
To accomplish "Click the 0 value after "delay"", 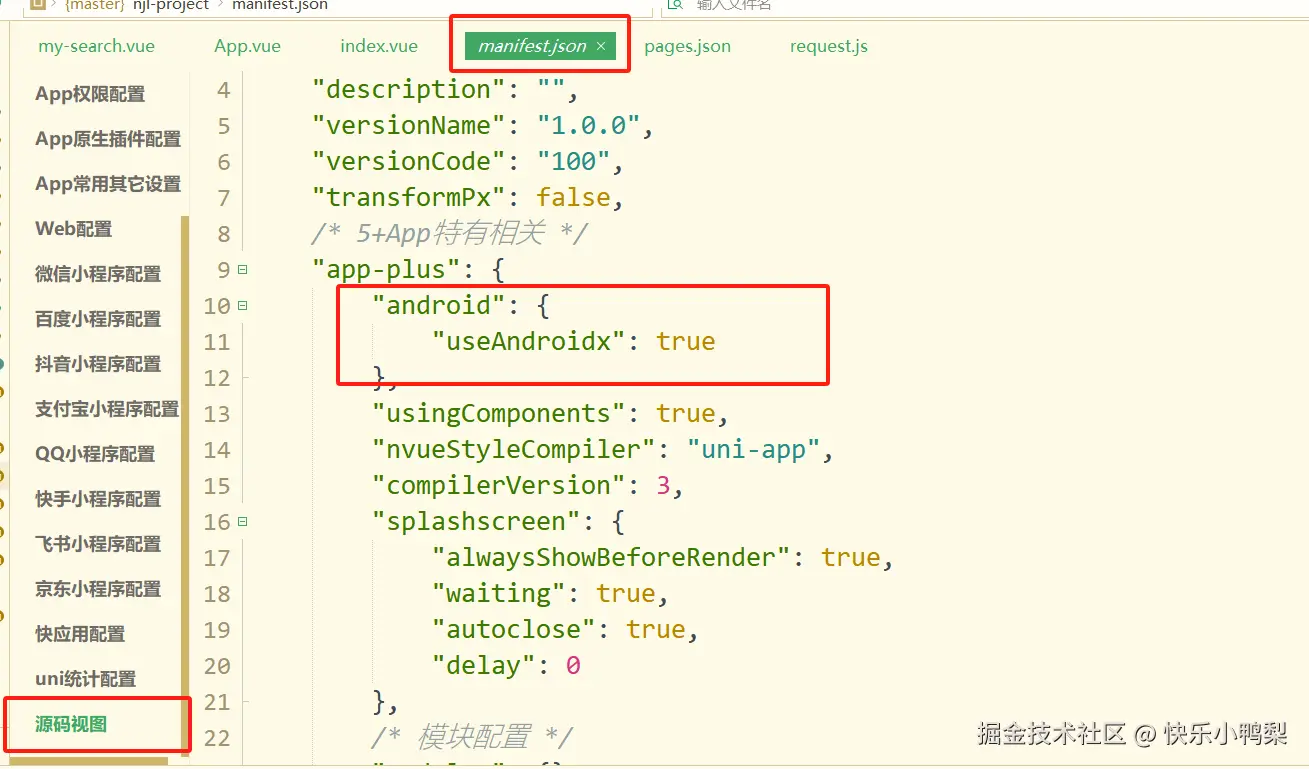I will (573, 666).
